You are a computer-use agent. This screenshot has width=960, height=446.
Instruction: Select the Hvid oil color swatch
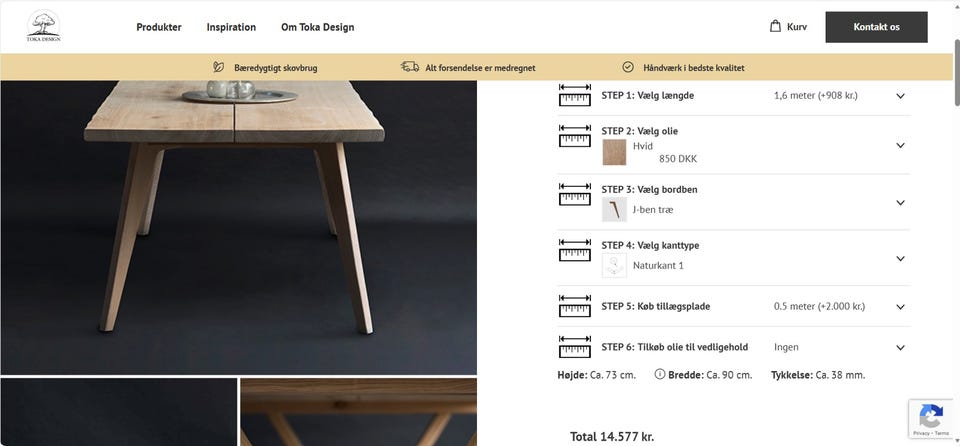pos(614,153)
